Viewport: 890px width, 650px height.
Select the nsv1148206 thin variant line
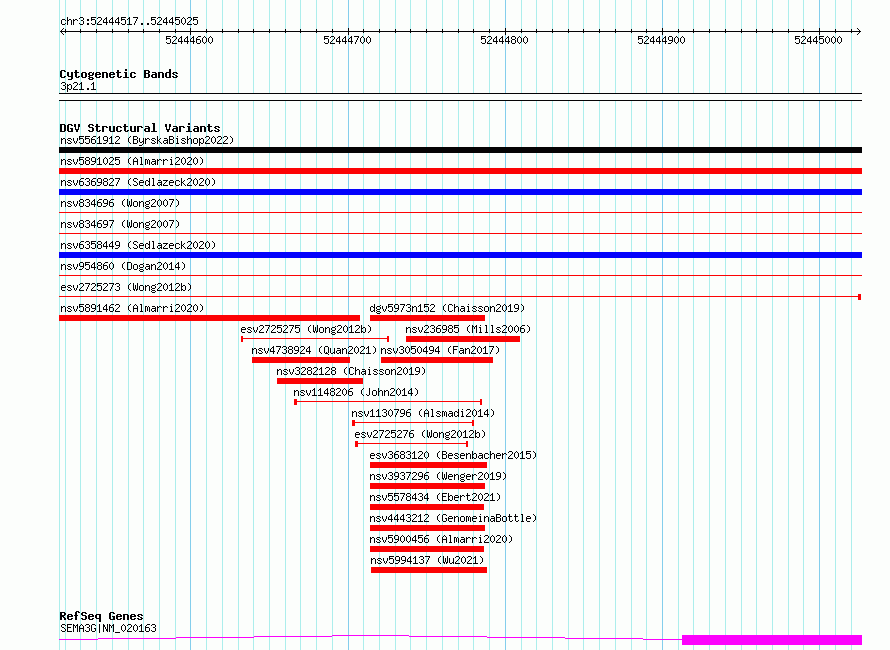click(388, 402)
